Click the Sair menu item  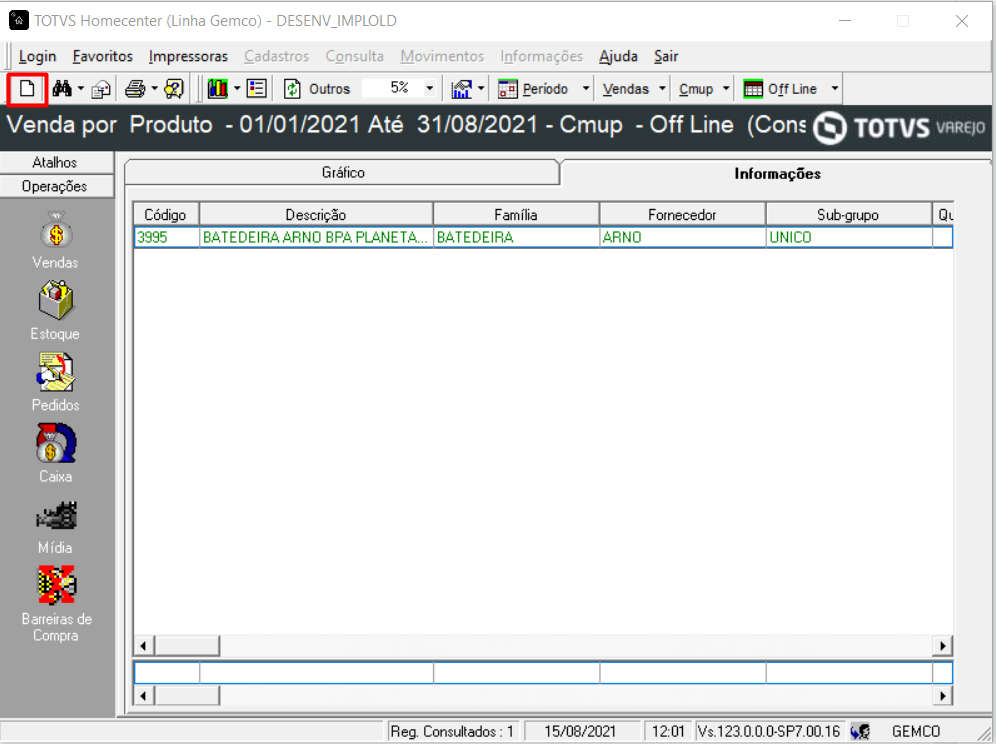pyautogui.click(x=666, y=57)
